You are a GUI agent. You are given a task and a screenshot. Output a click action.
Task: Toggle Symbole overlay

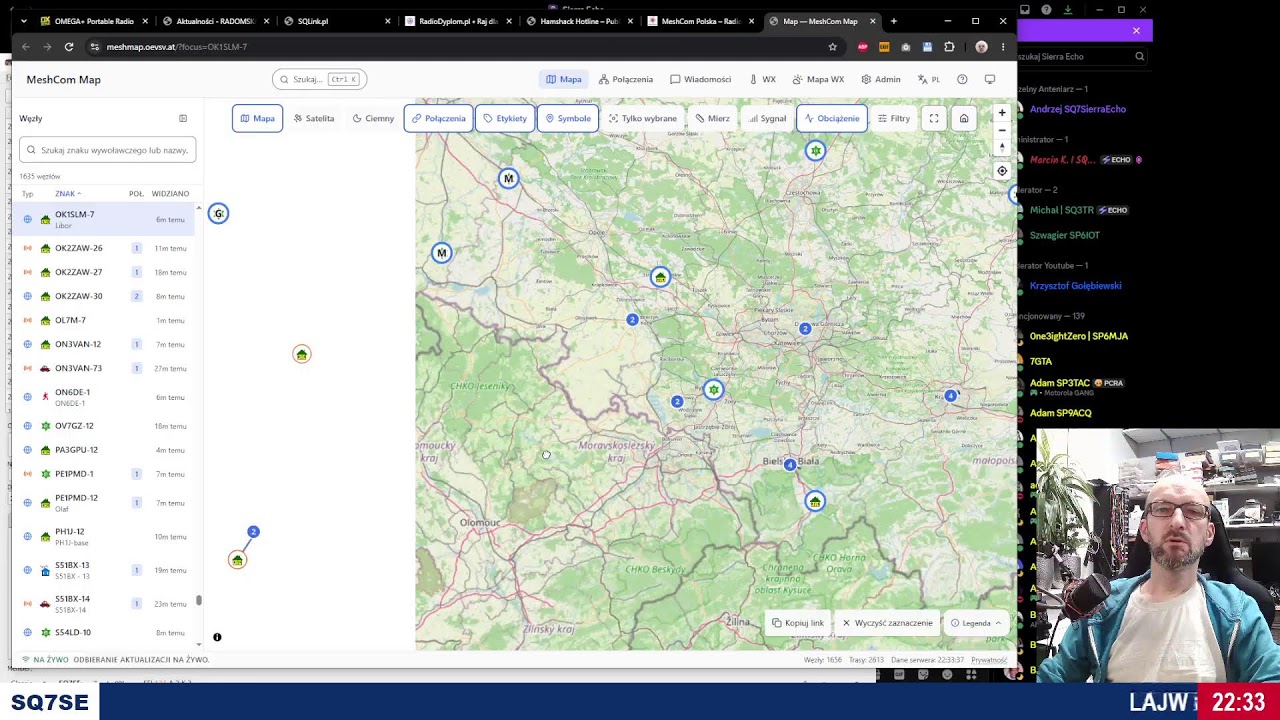pos(567,118)
